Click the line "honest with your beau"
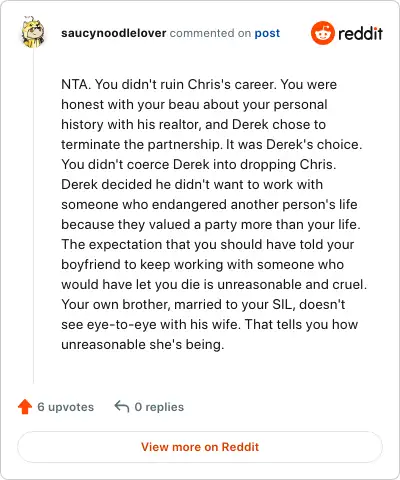This screenshot has width=400, height=480. pos(194,105)
